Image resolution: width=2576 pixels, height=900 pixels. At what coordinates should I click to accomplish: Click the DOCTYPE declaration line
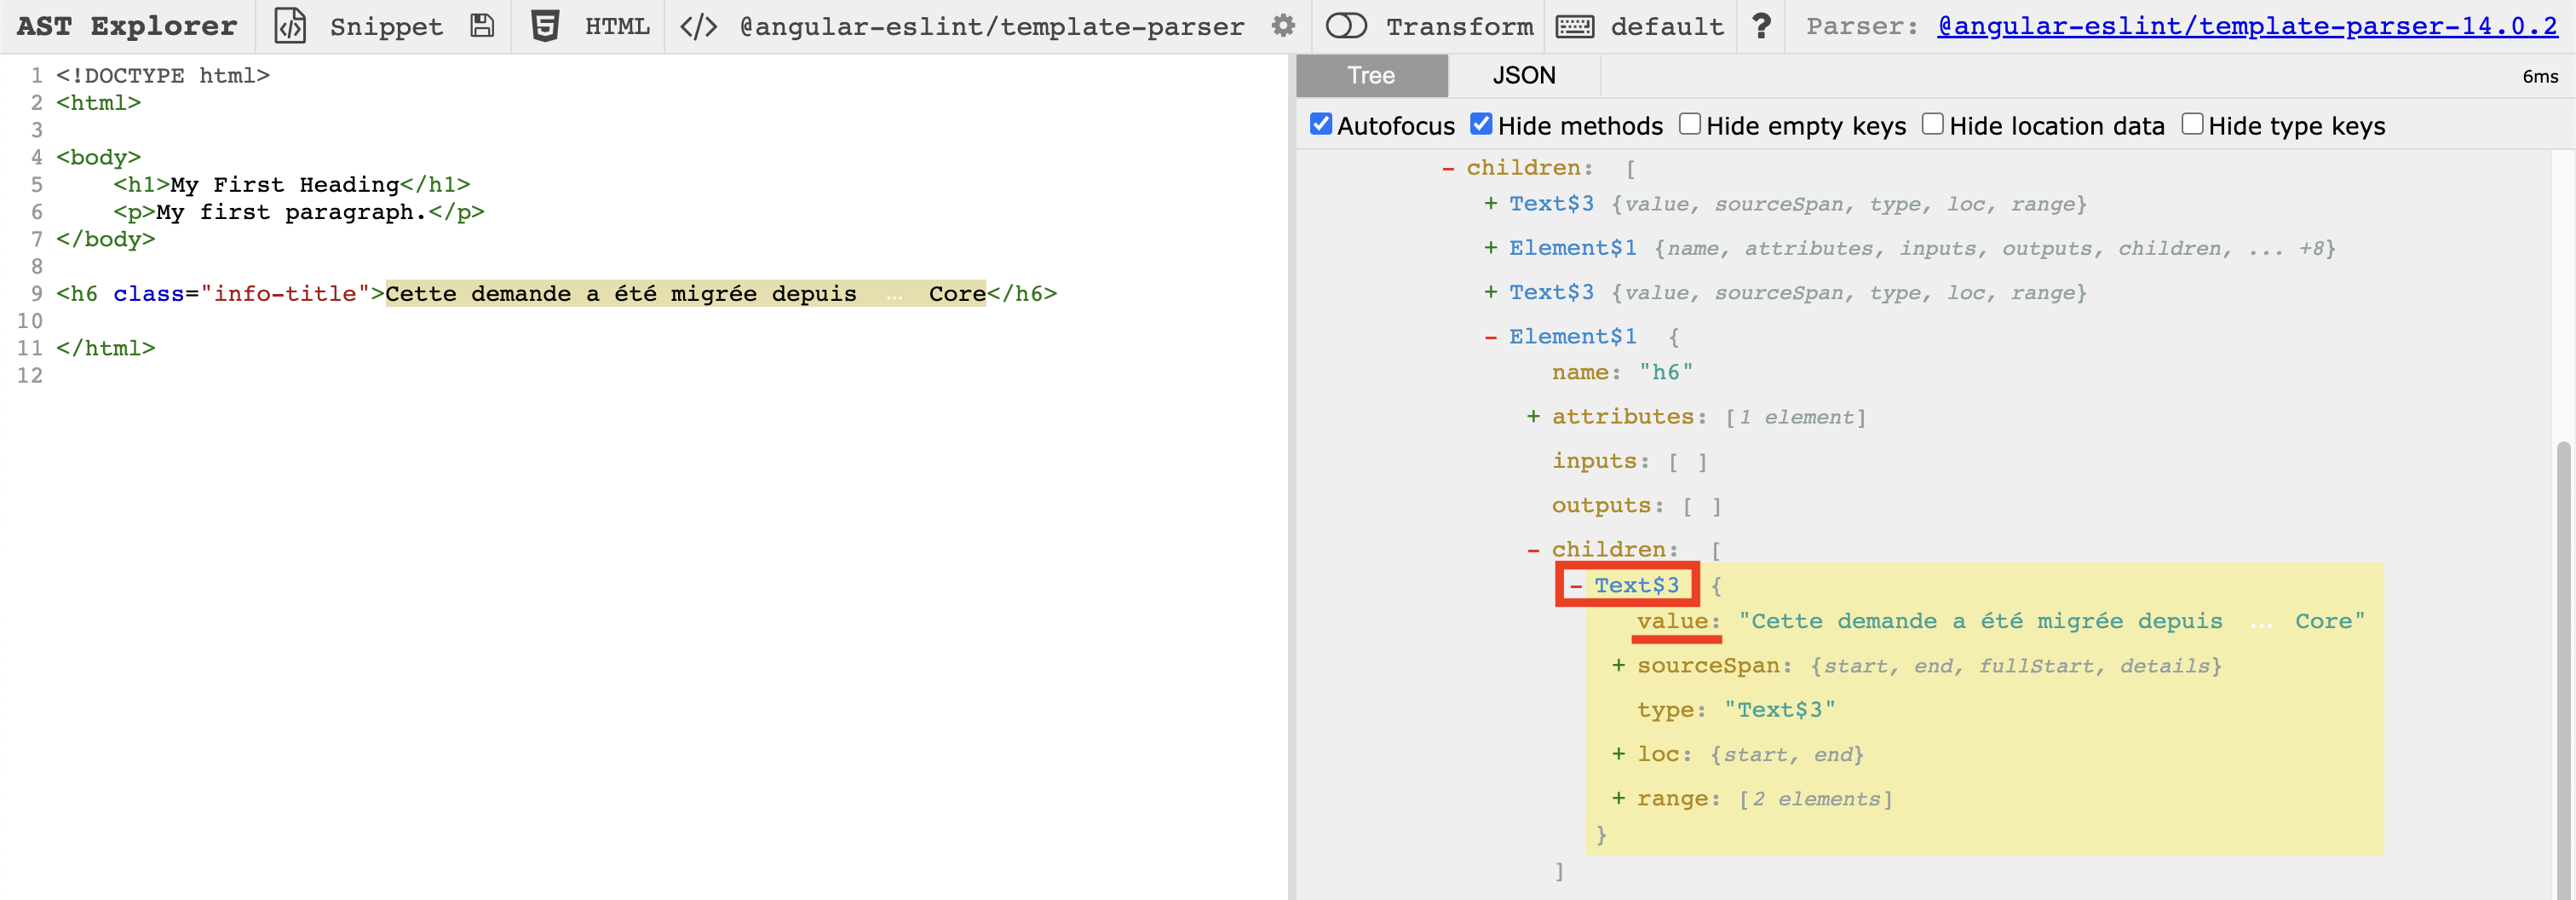click(163, 76)
